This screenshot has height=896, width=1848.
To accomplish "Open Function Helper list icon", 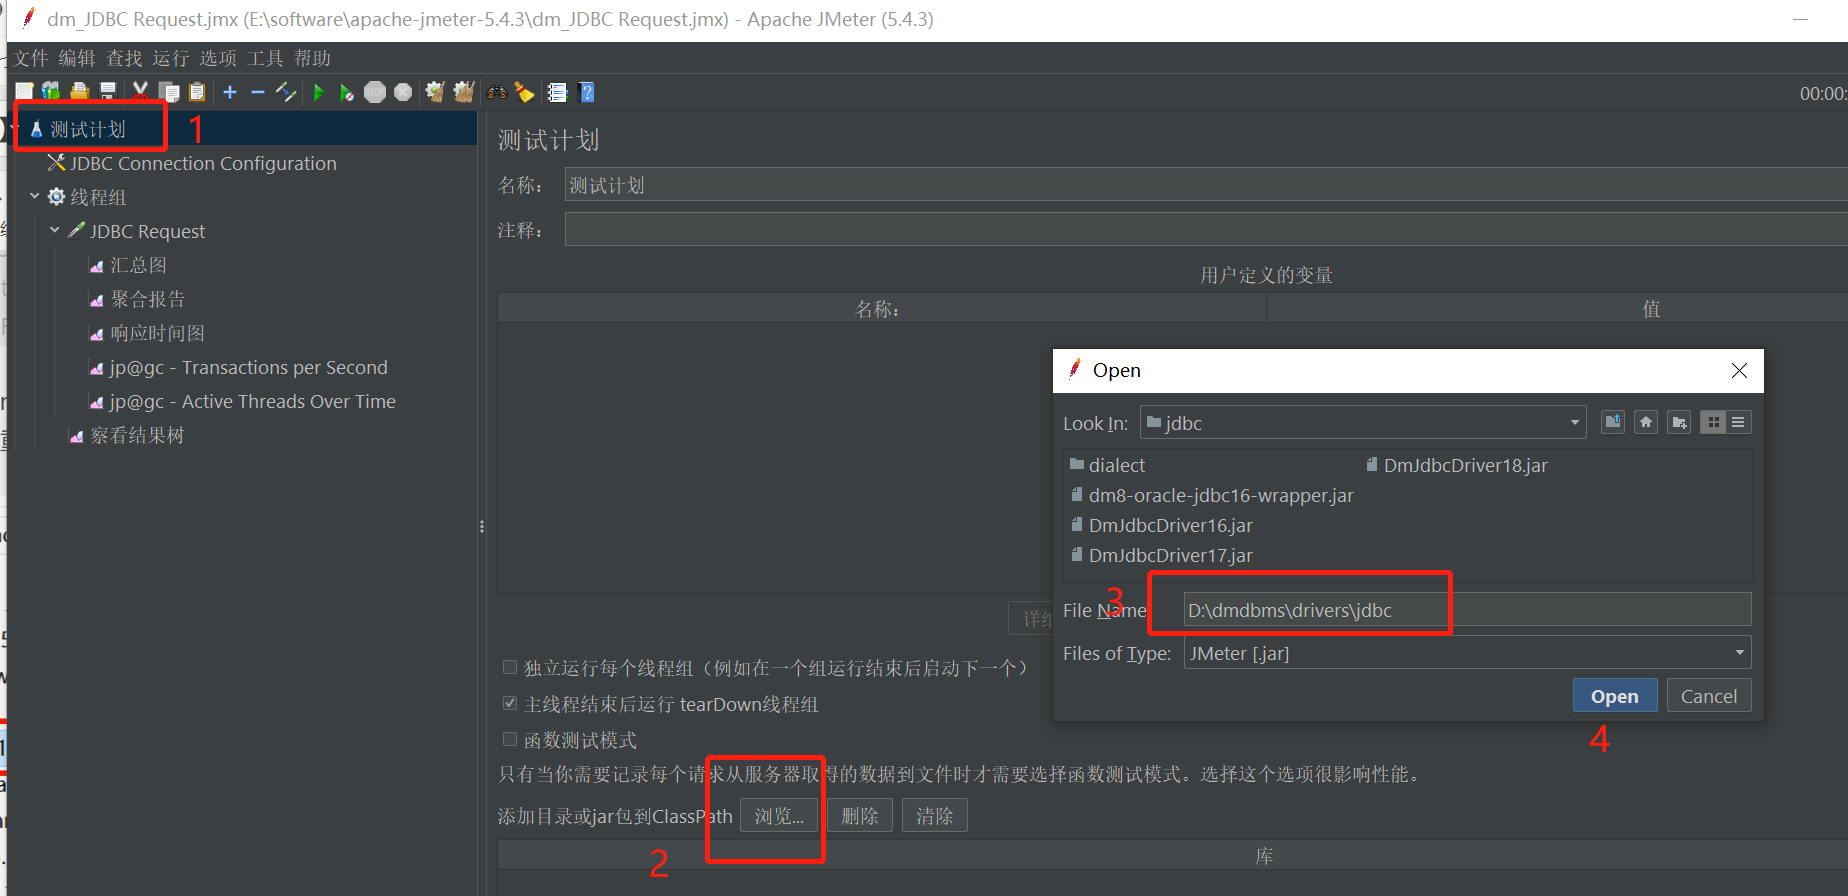I will pyautogui.click(x=557, y=92).
